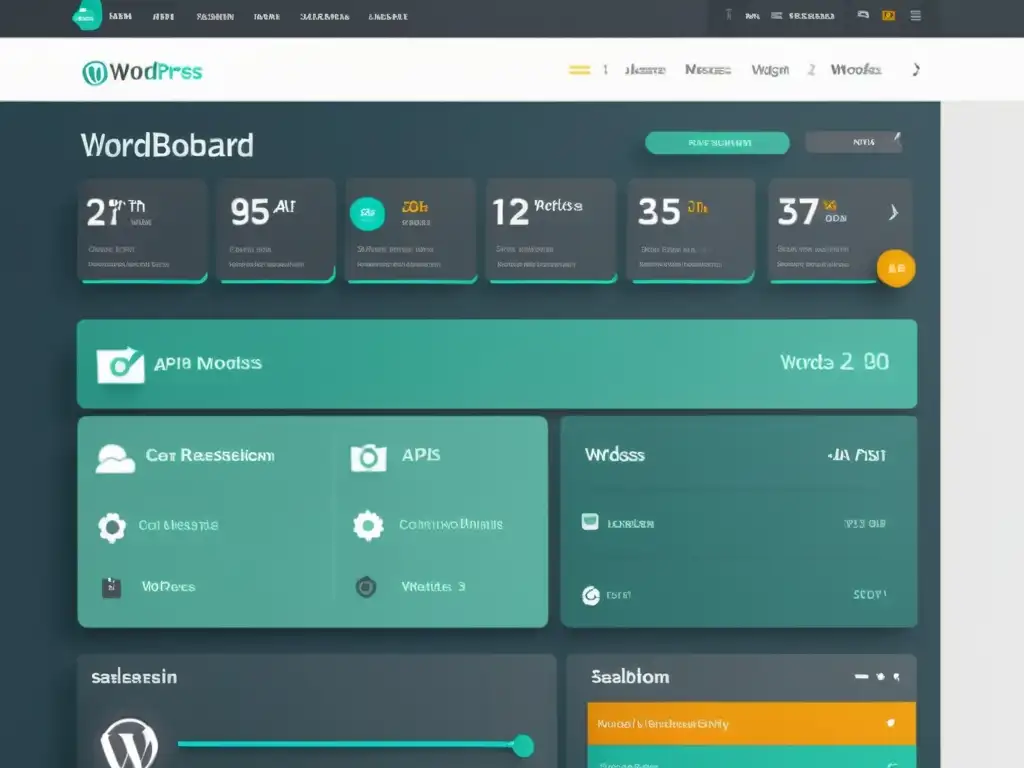1024x768 pixels.
Task: Click the VoRees label
Action: tap(168, 586)
